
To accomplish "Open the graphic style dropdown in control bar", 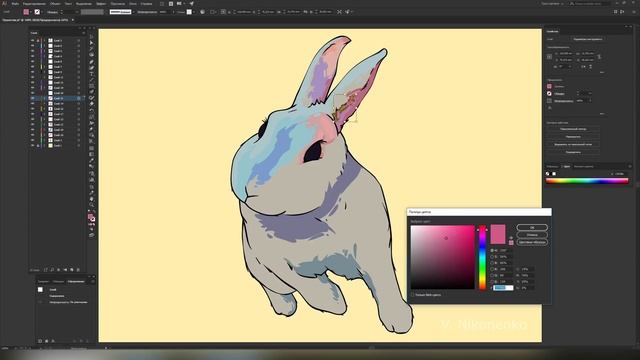I will point(193,12).
